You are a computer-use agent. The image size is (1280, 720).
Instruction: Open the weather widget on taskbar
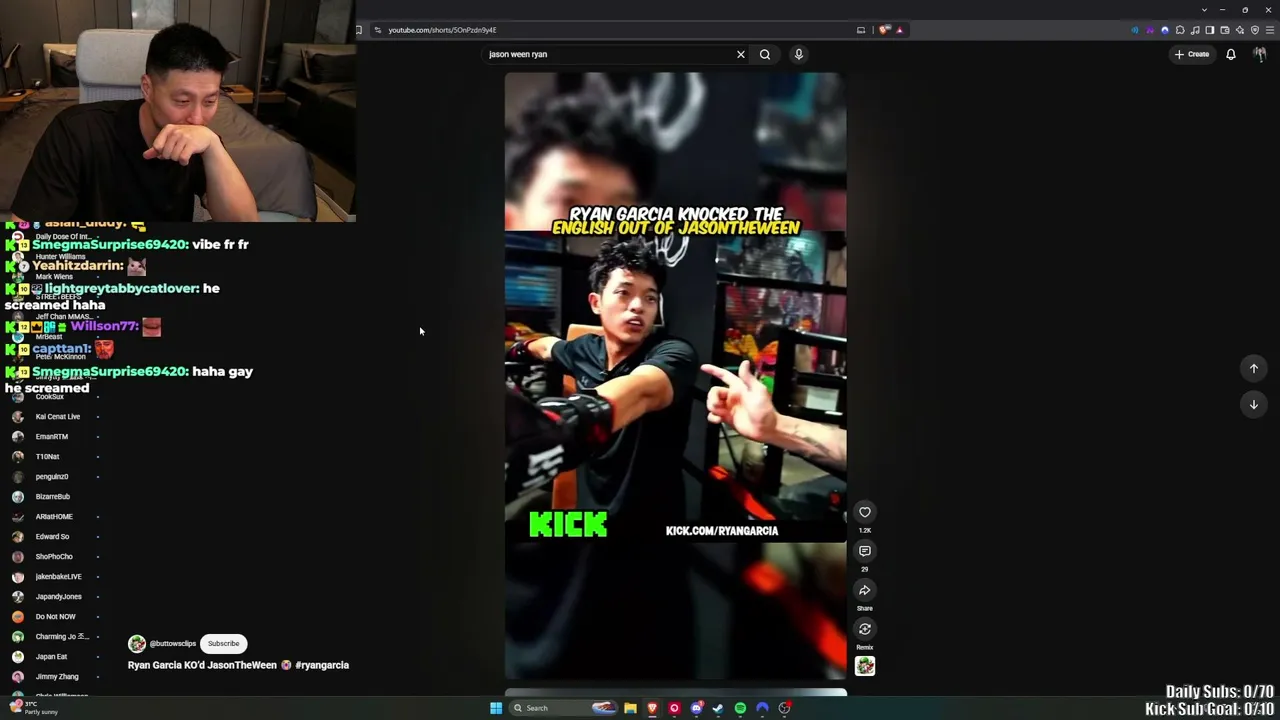pyautogui.click(x=33, y=708)
